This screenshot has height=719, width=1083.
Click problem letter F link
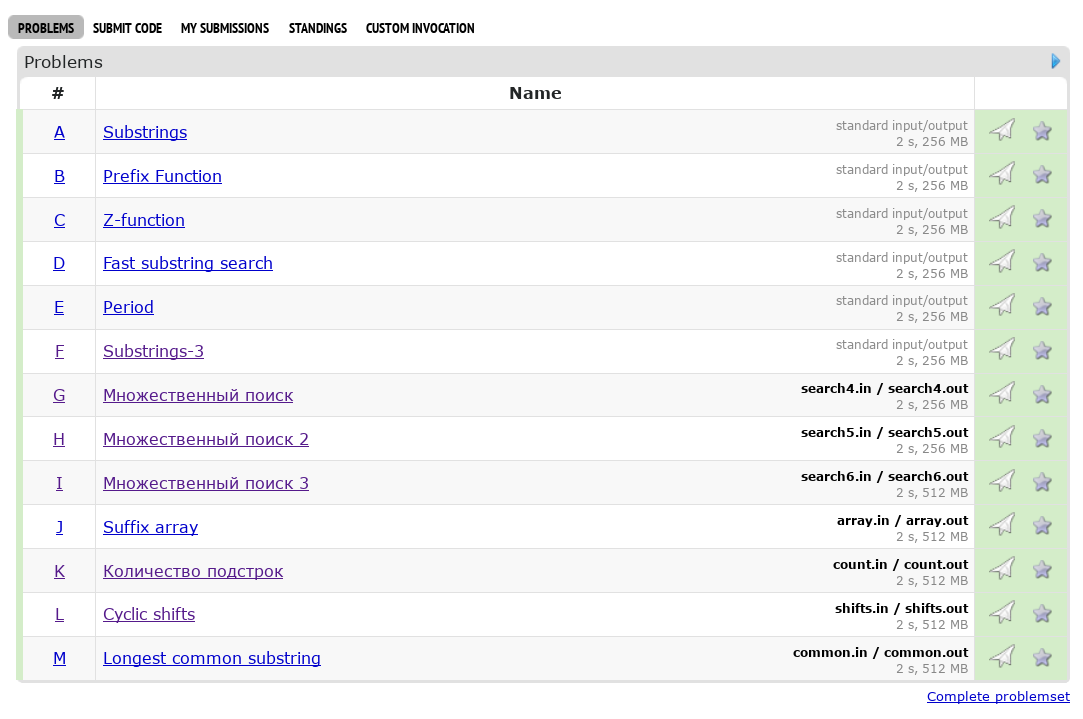click(x=59, y=351)
